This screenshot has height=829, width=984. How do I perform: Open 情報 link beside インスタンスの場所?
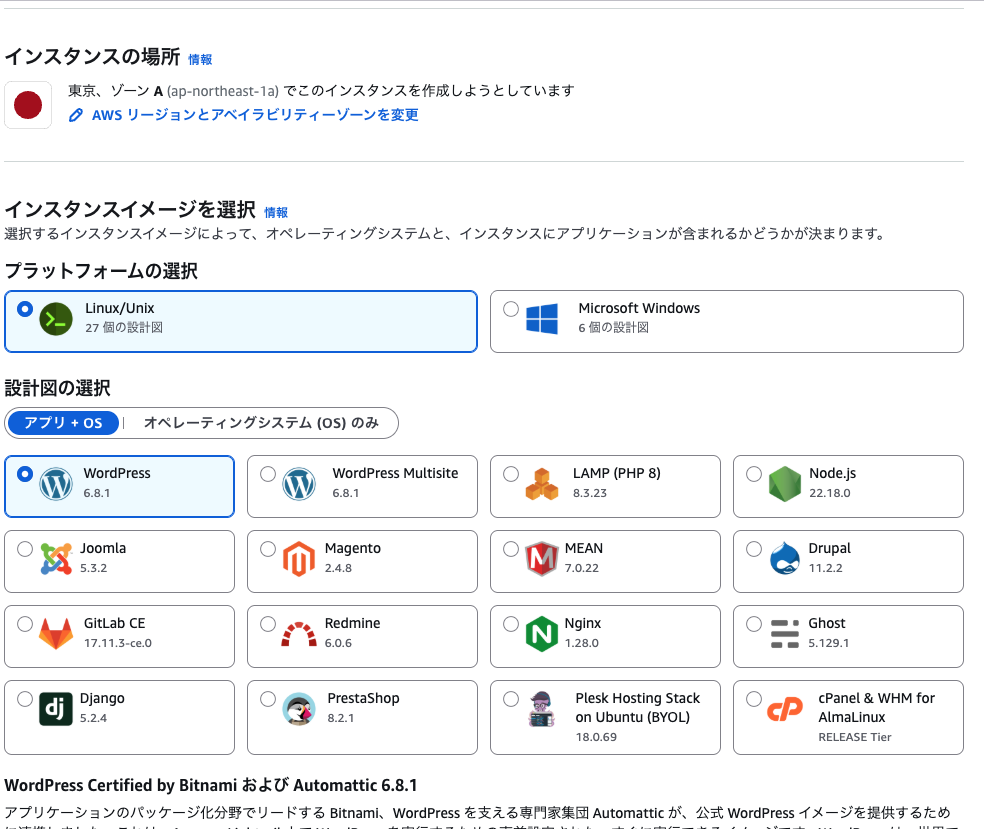click(200, 60)
